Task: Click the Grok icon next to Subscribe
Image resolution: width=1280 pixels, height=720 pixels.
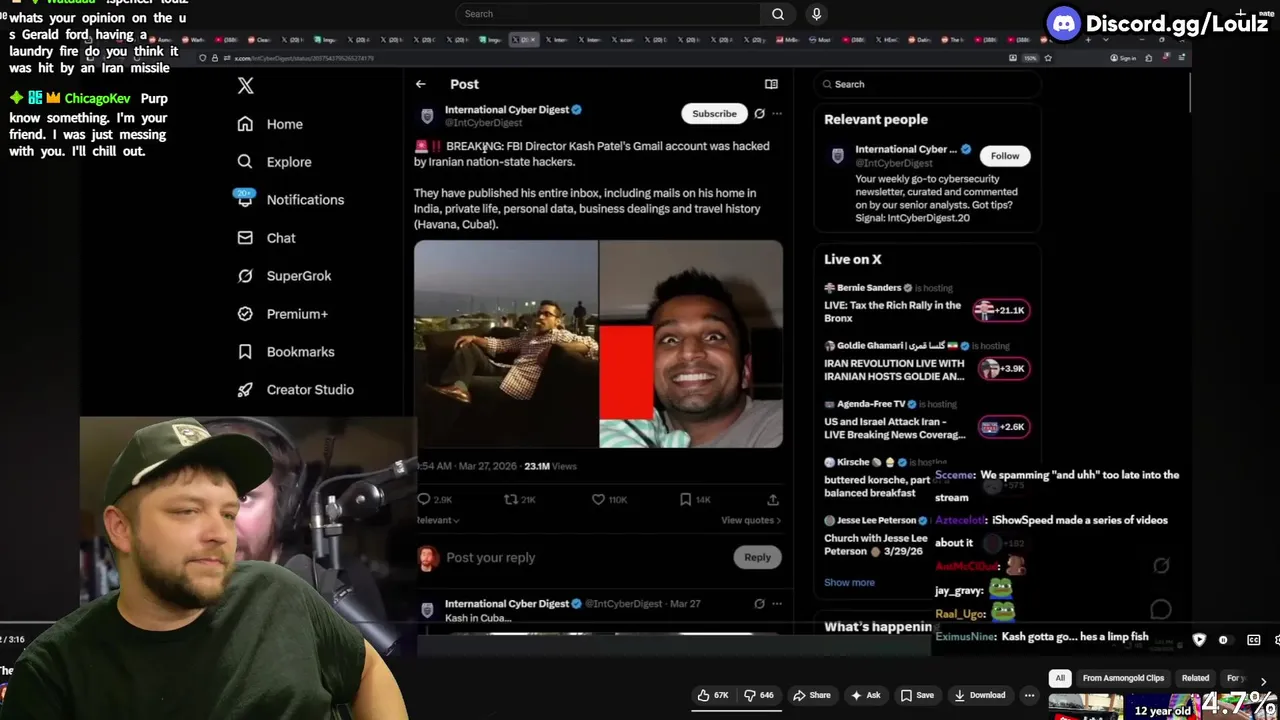Action: tap(759, 114)
